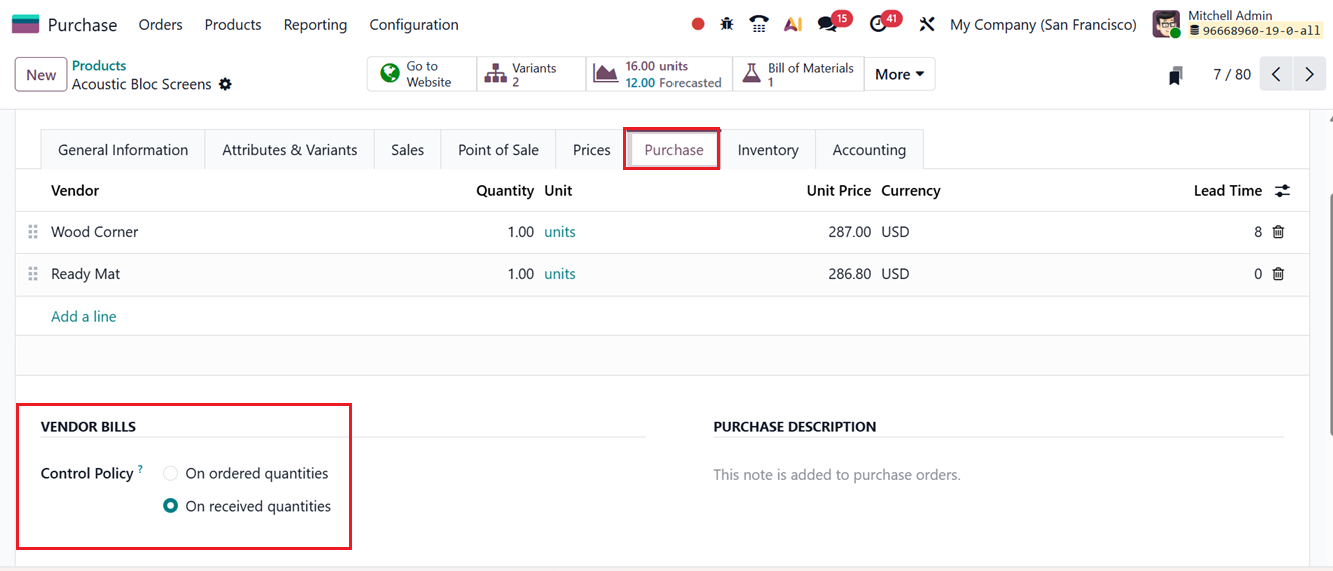Image resolution: width=1333 pixels, height=571 pixels.
Task: Click the red recording dot icon
Action: 698,24
